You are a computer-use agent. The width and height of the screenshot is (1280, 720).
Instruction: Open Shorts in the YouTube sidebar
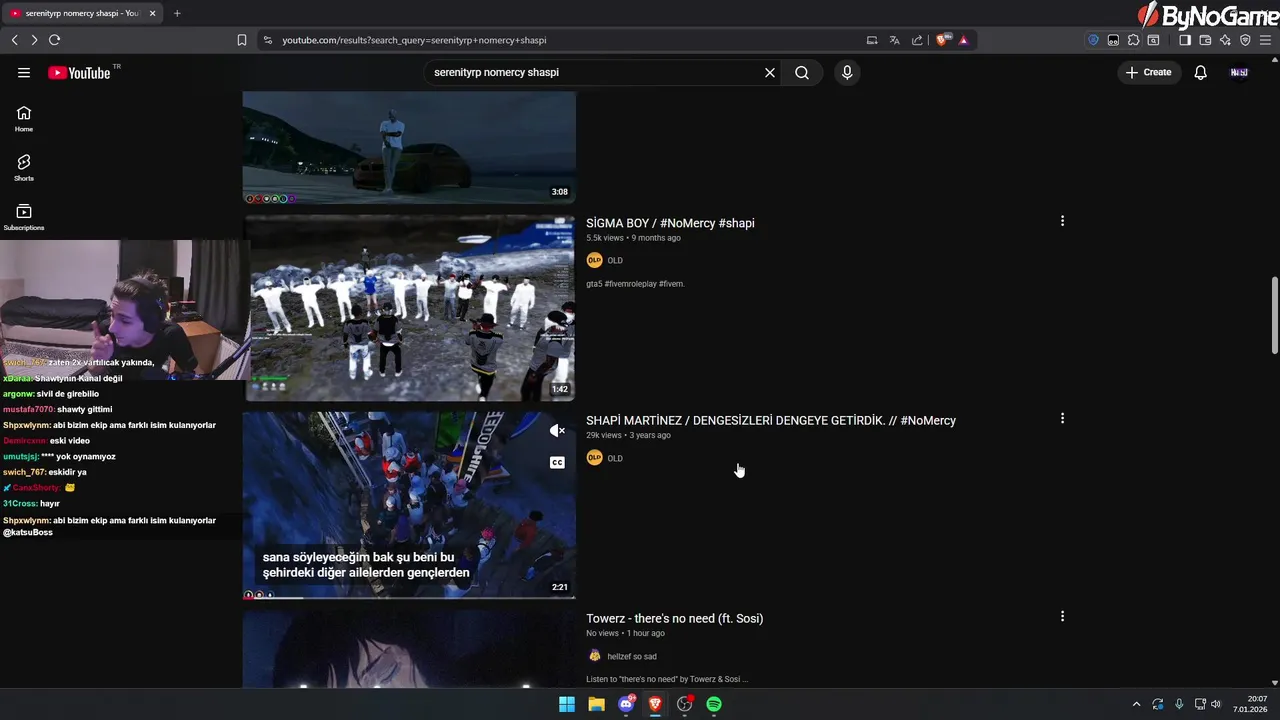[24, 168]
